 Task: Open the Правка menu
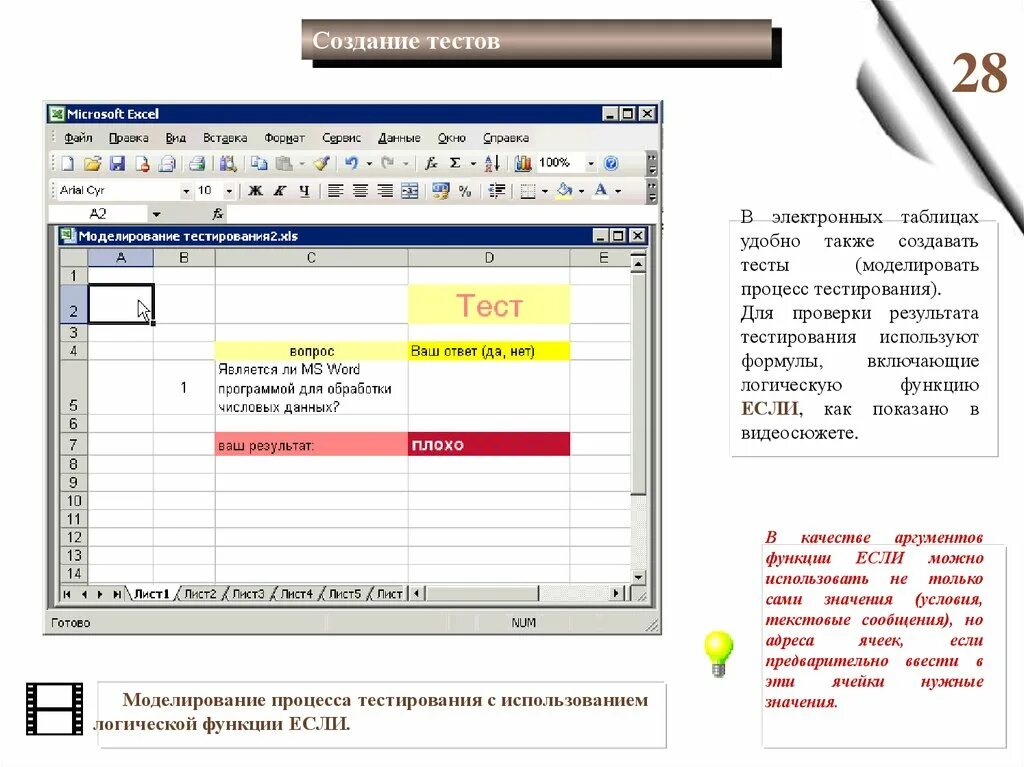(x=129, y=138)
